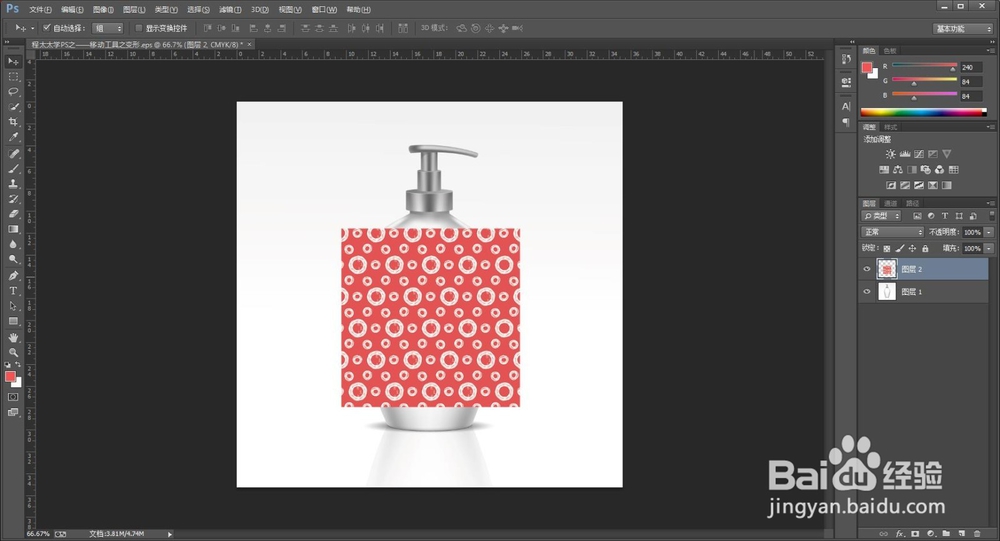Pick the Horizontal Type tool
1000x541 pixels.
click(14, 291)
